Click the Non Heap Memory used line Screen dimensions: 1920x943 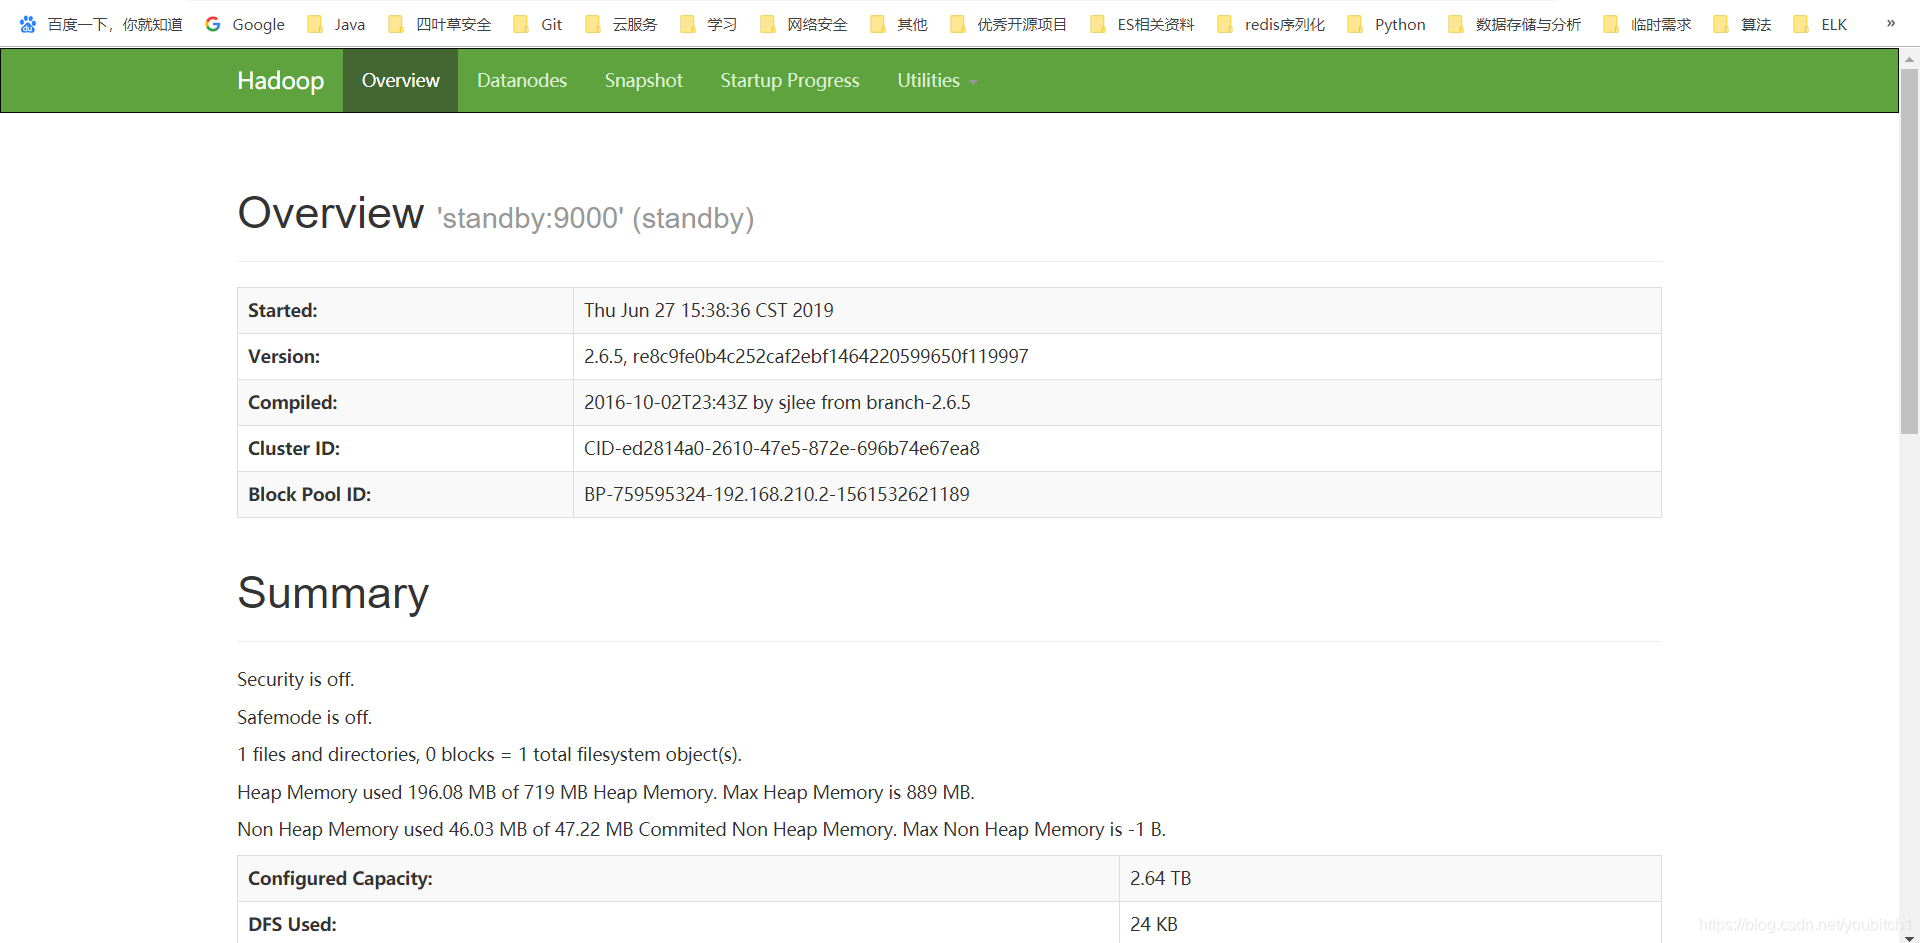click(x=701, y=829)
